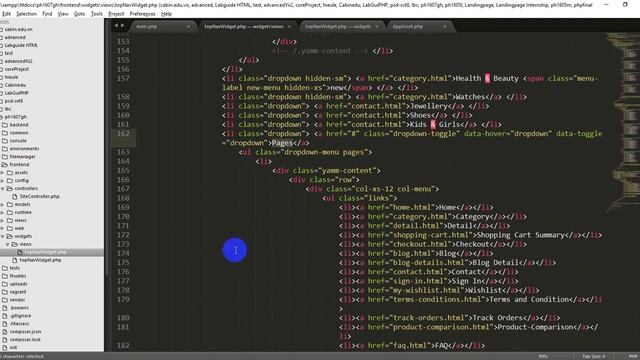Click the .bowerrc file icon
Image resolution: width=640 pixels, height=360 pixels.
click(5, 308)
